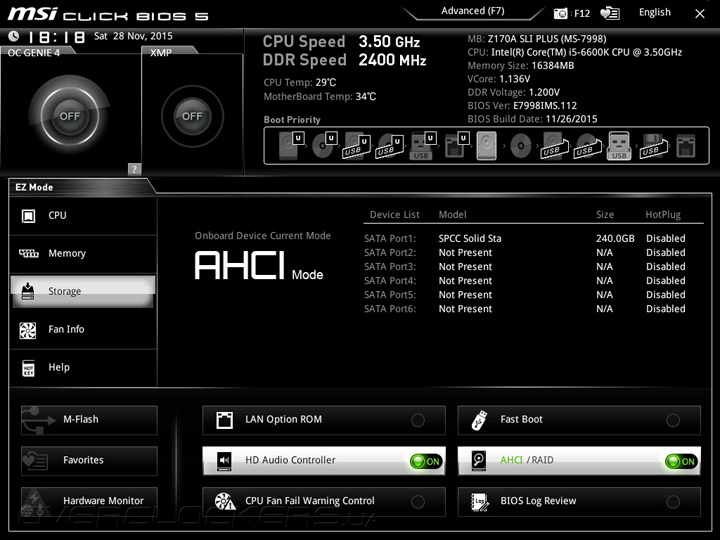720x540 pixels.
Task: Toggle the XMP OFF button
Action: coord(192,116)
